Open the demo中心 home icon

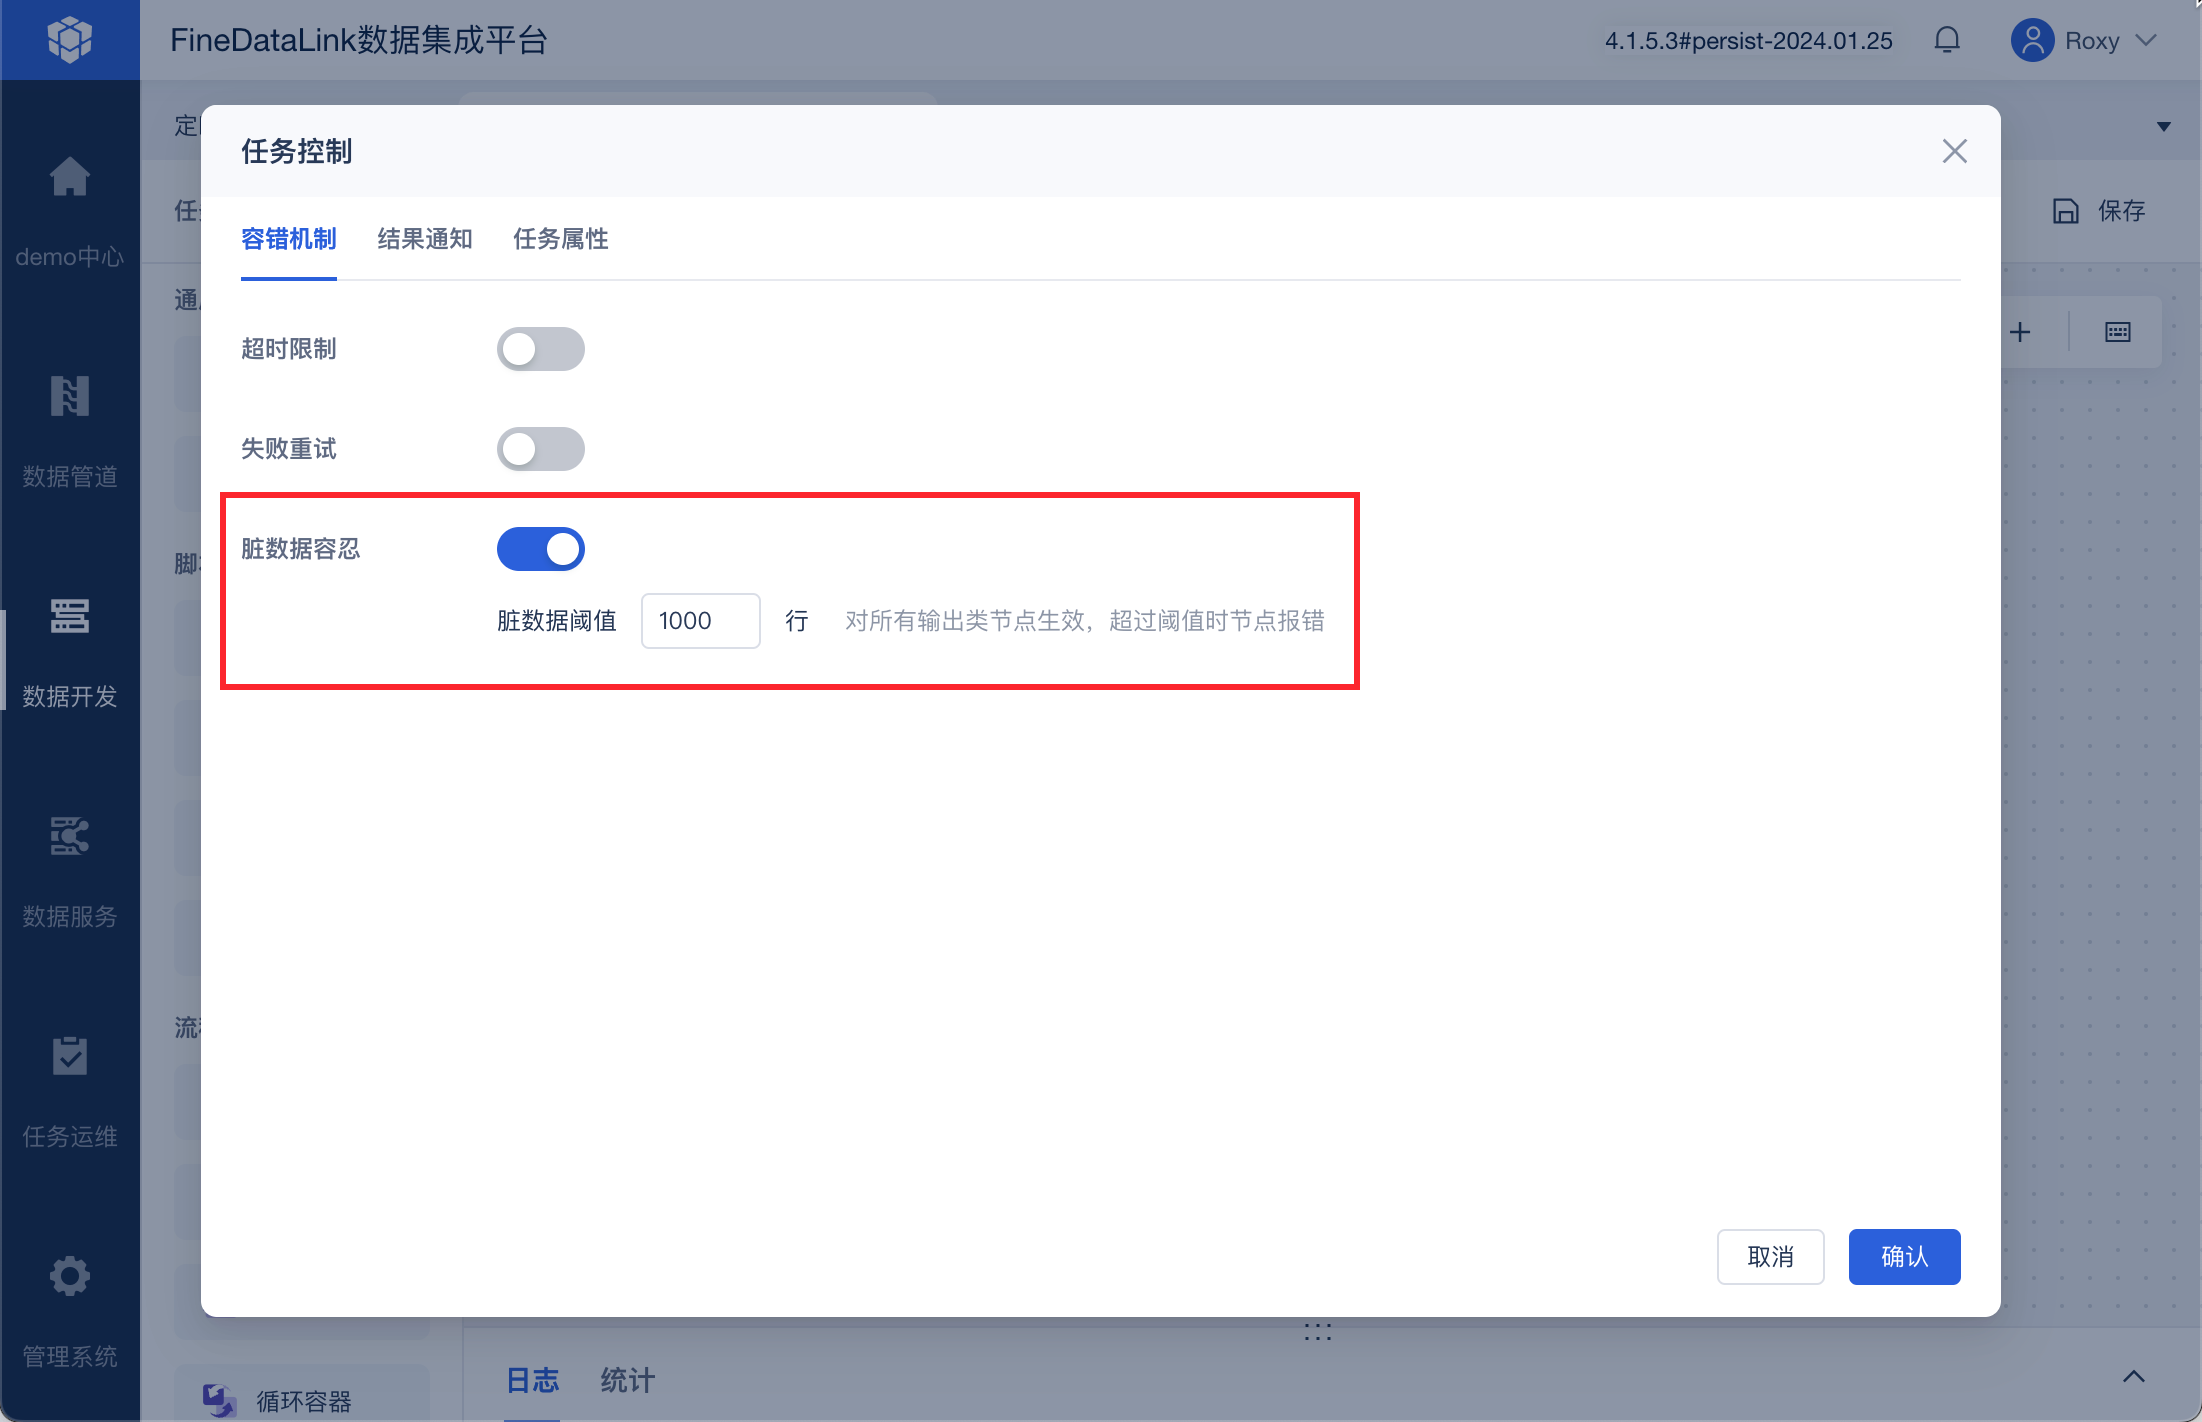click(70, 178)
